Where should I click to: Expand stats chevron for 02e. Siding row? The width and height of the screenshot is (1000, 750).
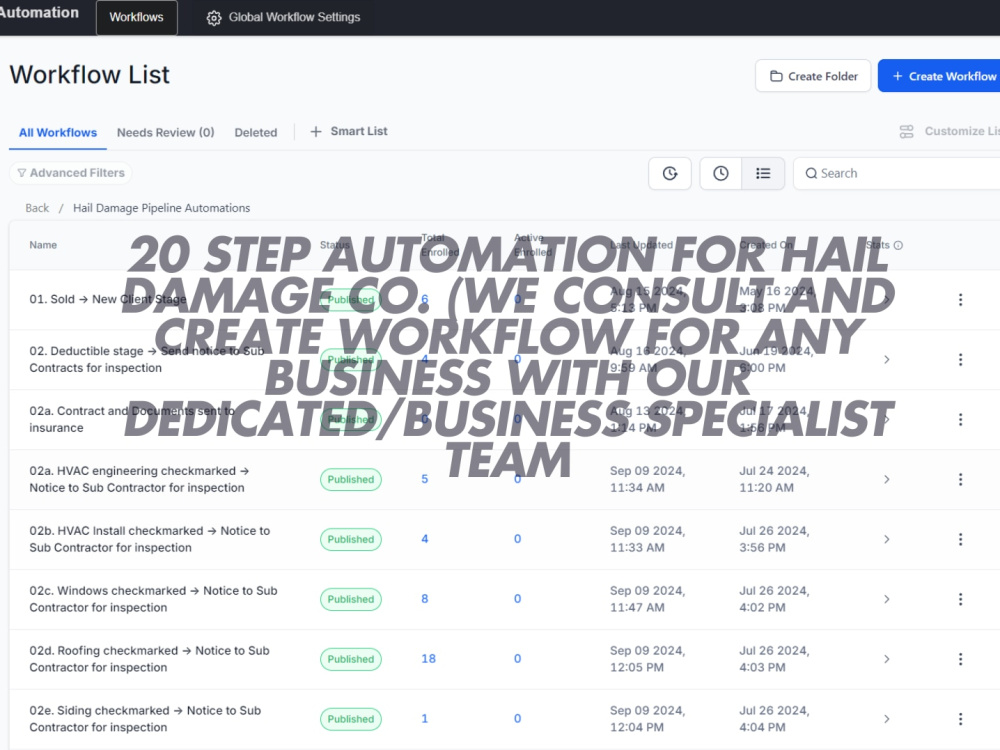(x=886, y=719)
